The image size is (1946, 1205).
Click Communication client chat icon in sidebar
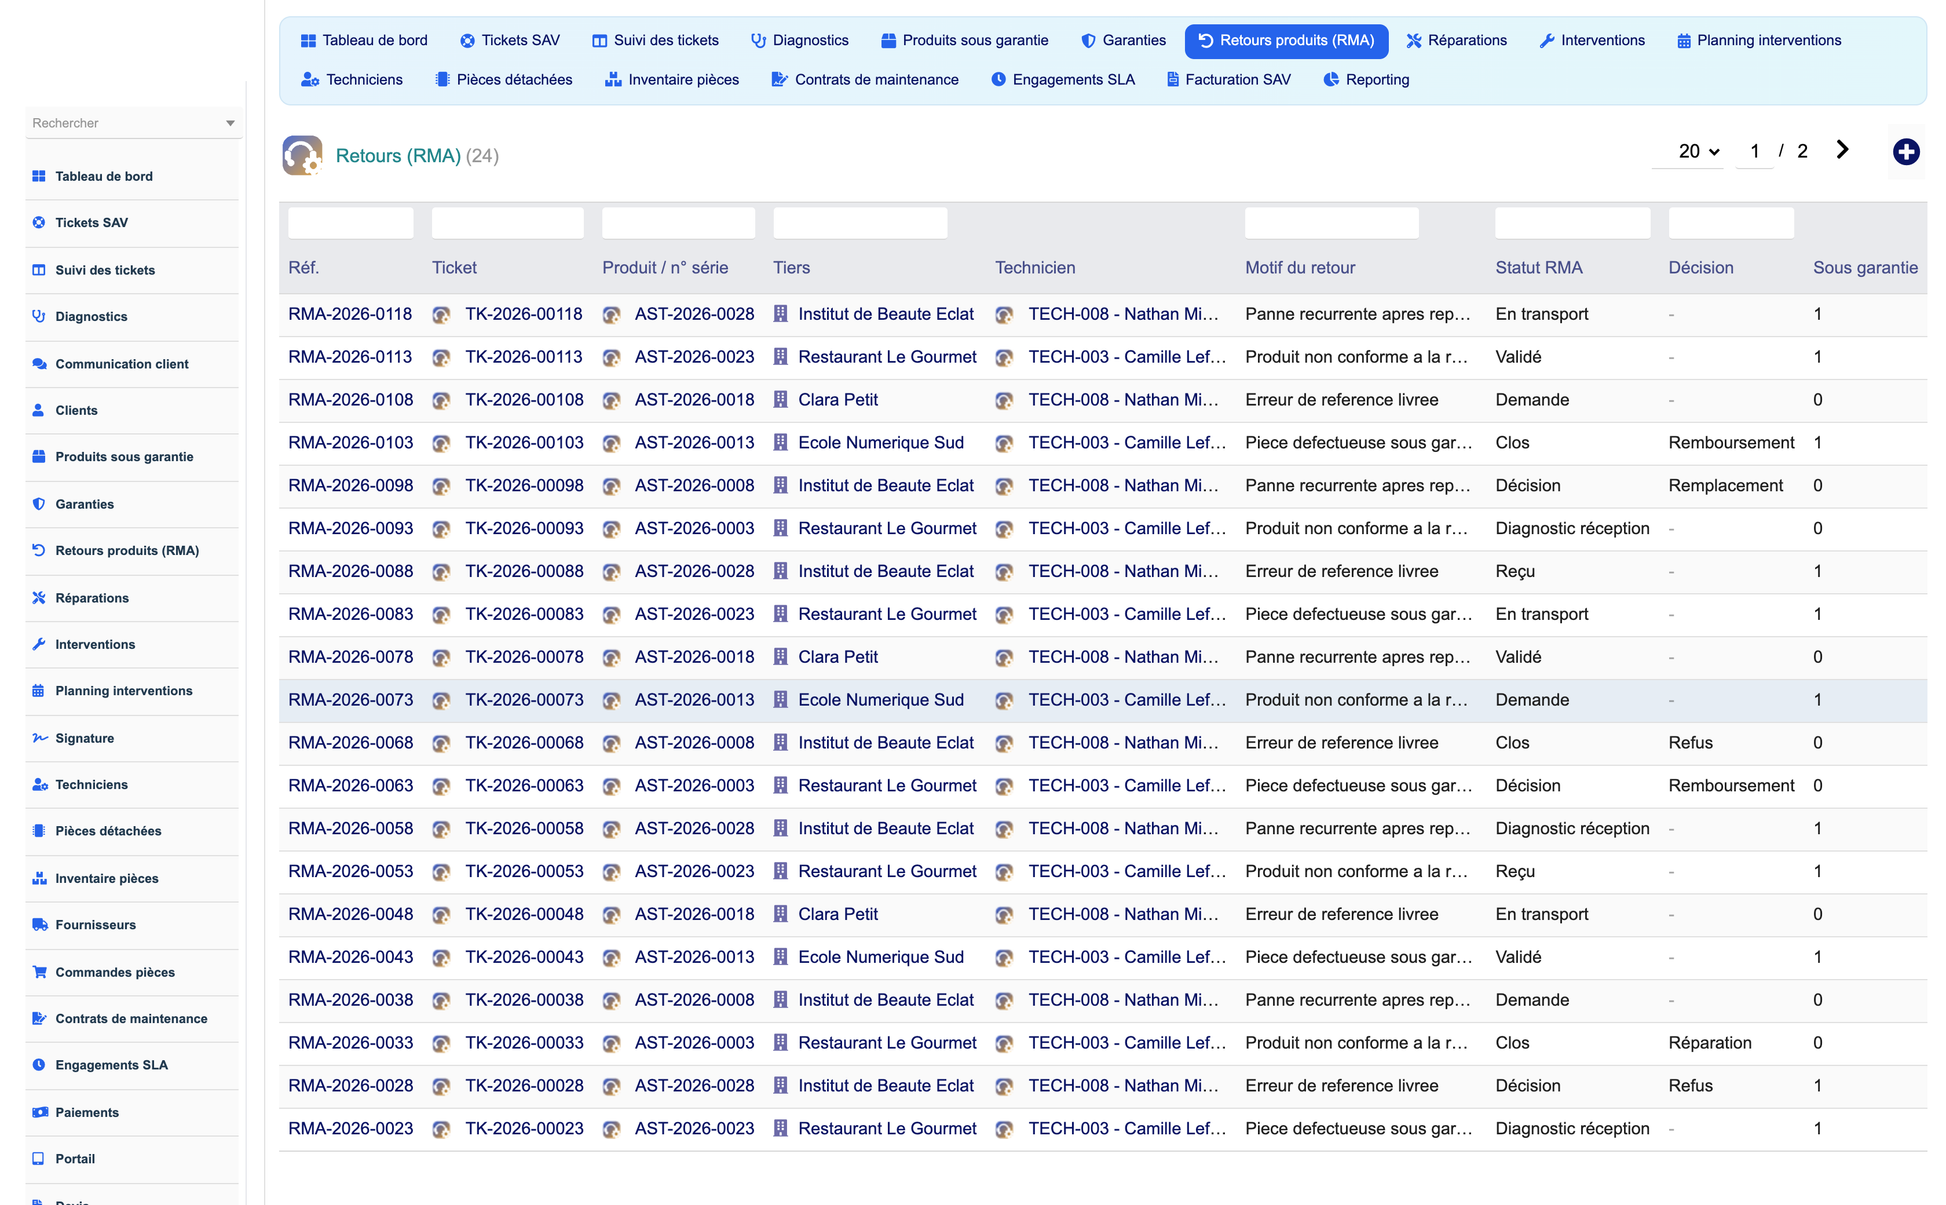39,364
